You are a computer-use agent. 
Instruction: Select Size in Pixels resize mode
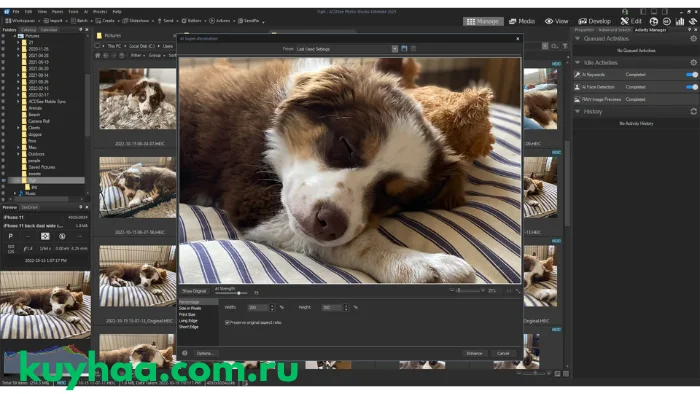click(190, 308)
